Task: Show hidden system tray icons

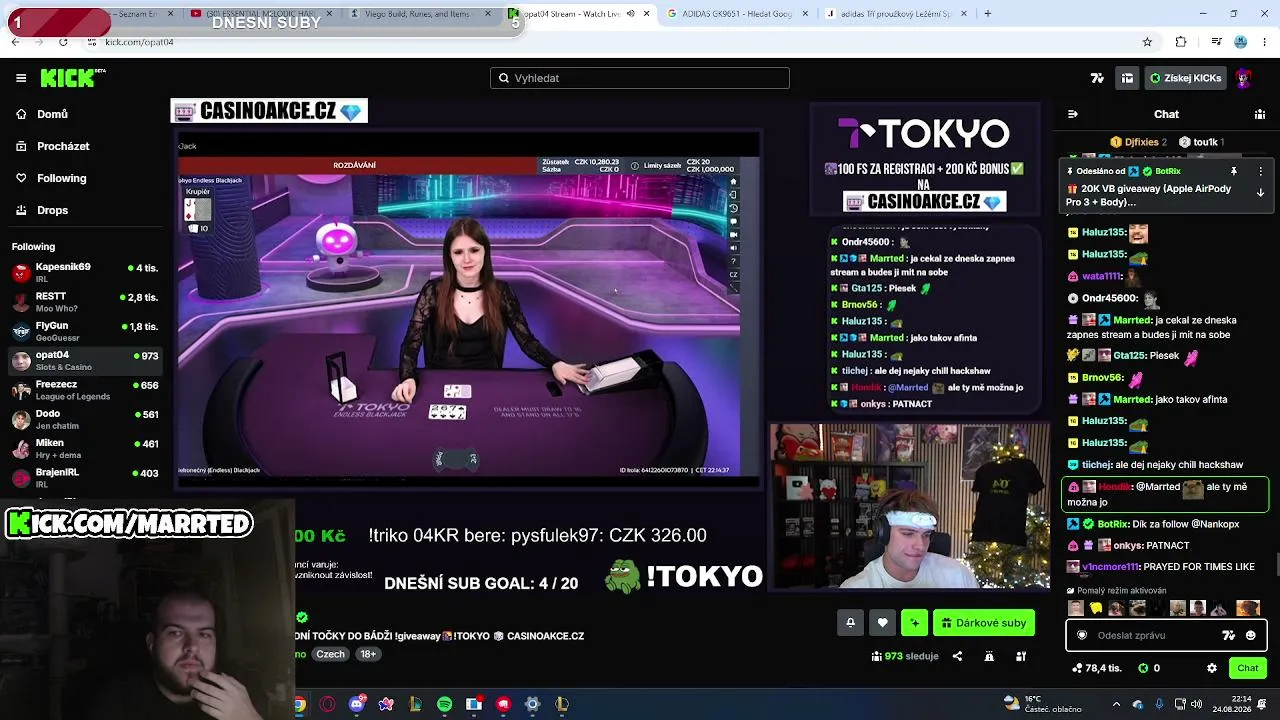Action: (x=1116, y=704)
